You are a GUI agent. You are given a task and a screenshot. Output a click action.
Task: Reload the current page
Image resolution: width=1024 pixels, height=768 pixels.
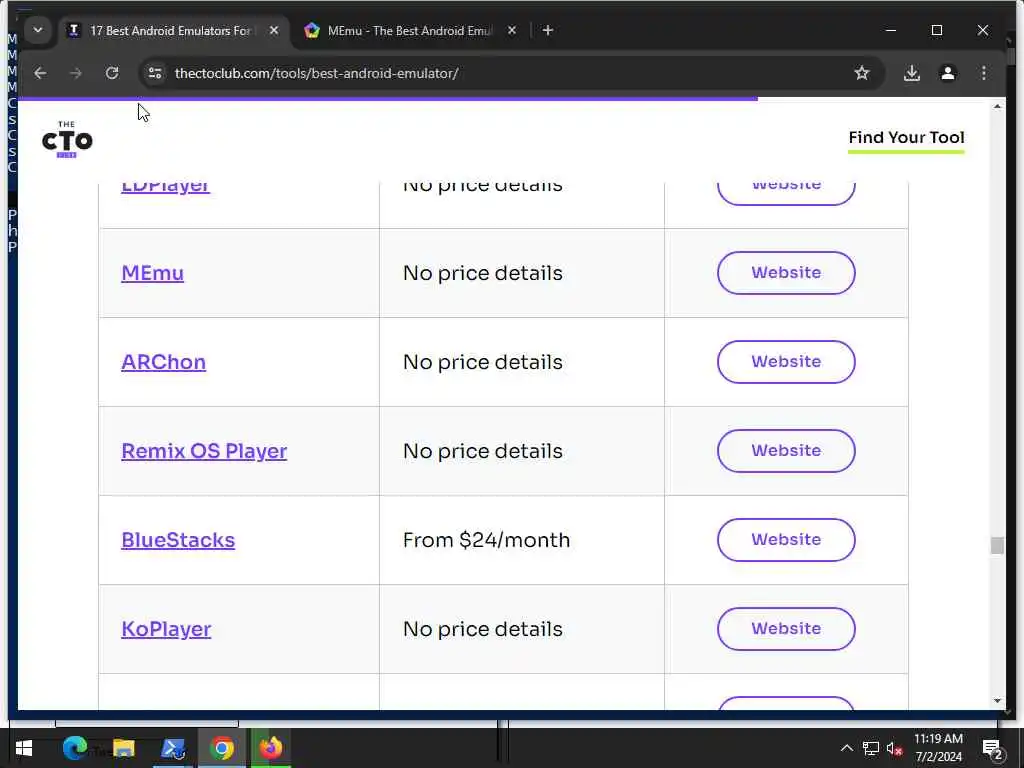point(112,73)
